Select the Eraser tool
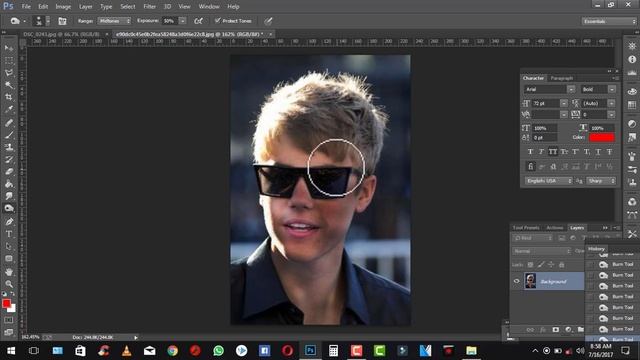The height and width of the screenshot is (360, 640). pos(9,171)
